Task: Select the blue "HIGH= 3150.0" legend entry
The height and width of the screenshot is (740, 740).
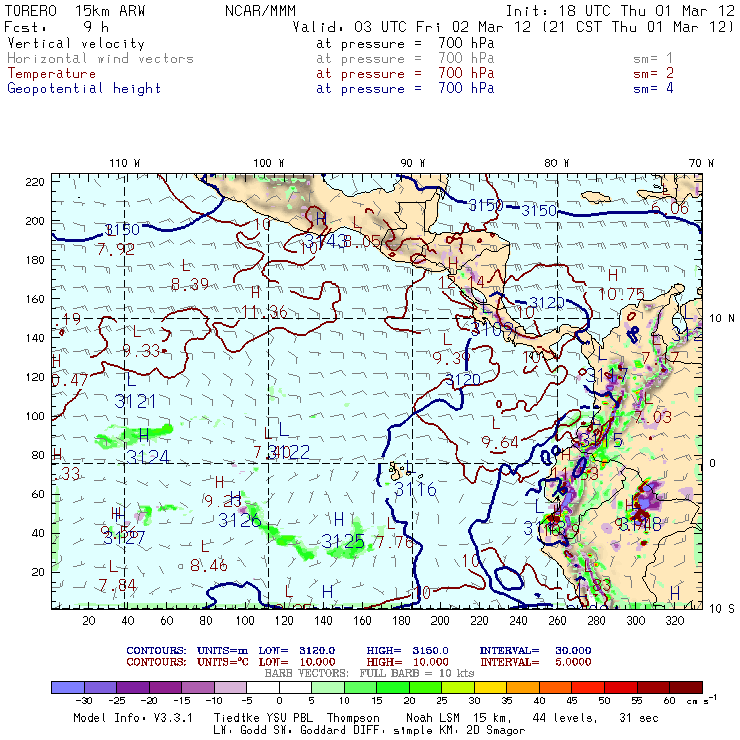Action: coord(408,651)
